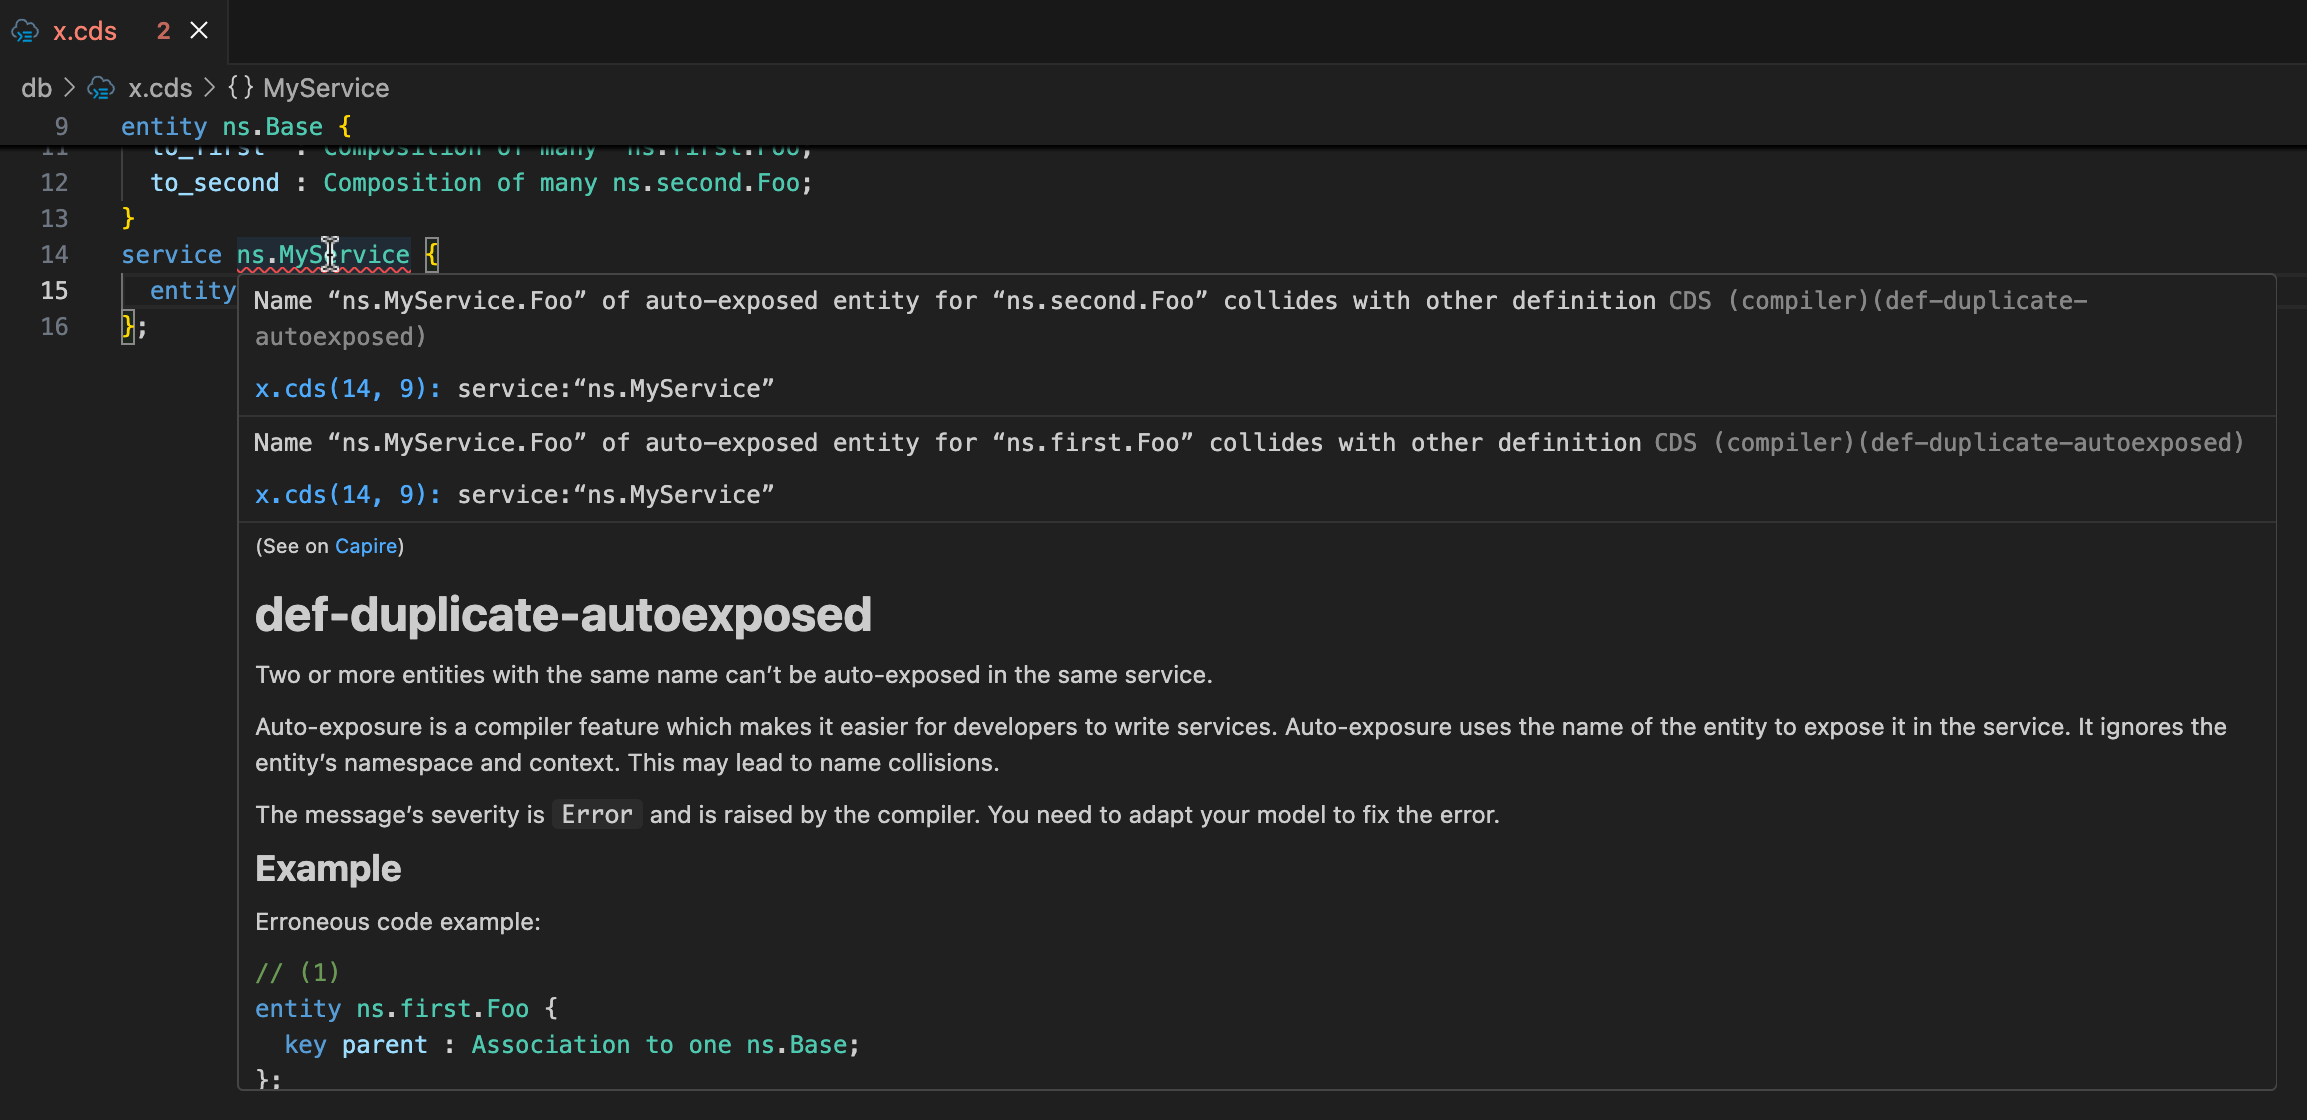This screenshot has height=1120, width=2307.
Task: Click the // (1) comment in example
Action: tap(297, 972)
